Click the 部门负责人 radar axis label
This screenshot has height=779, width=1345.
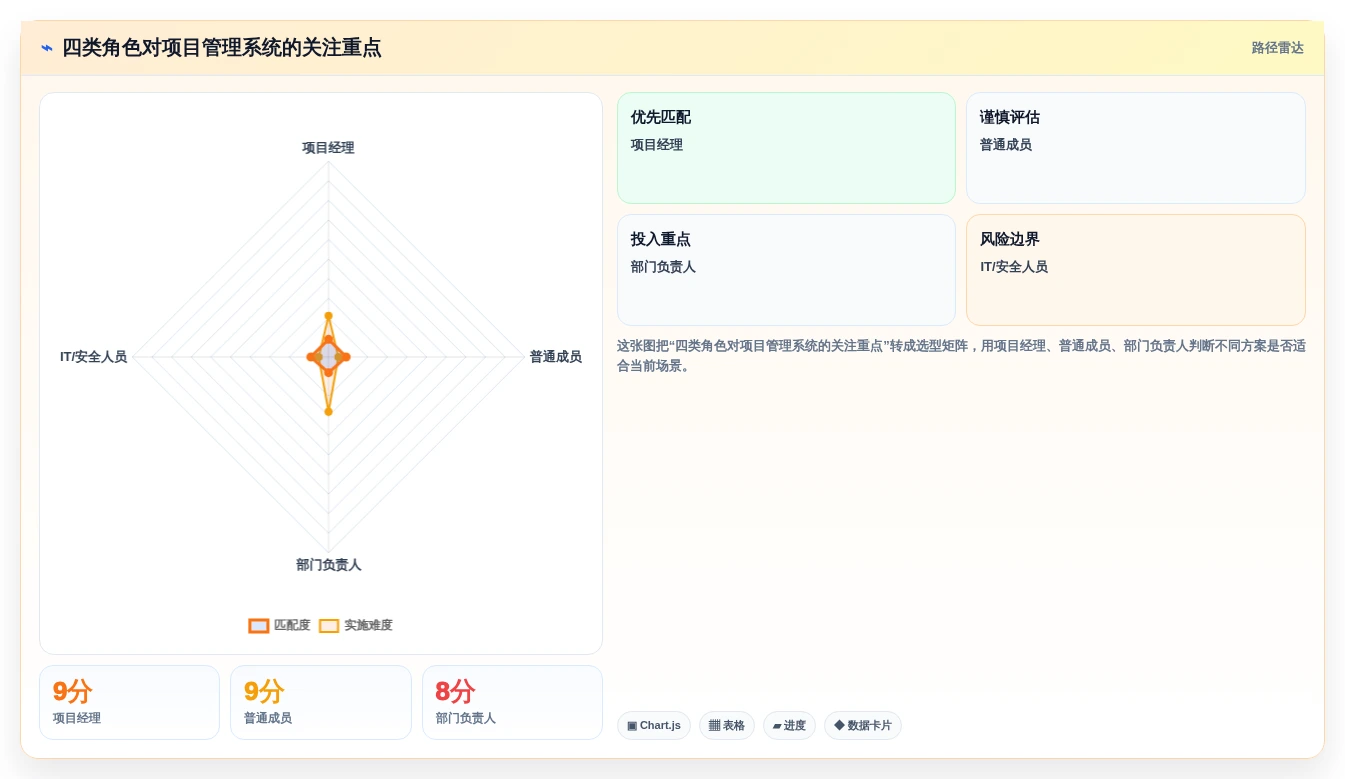[x=328, y=565]
